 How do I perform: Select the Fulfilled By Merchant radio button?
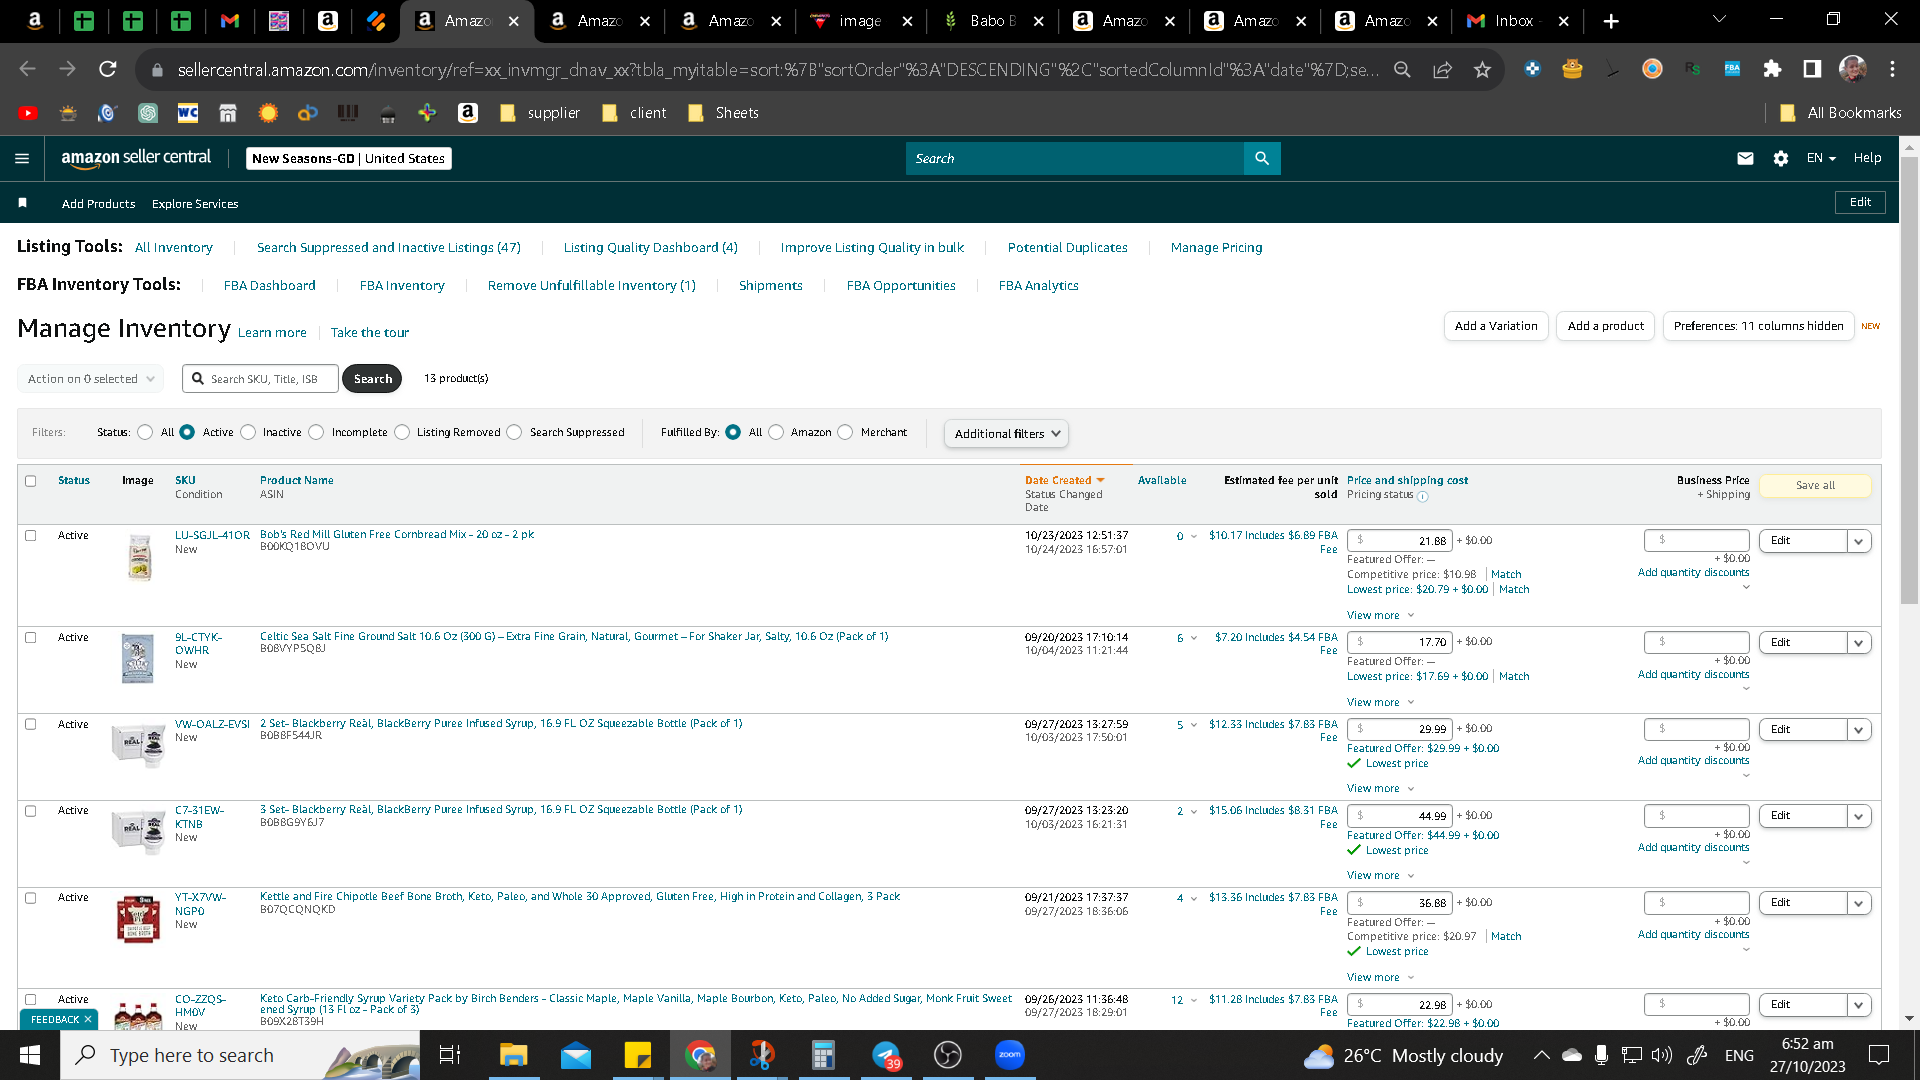click(846, 432)
